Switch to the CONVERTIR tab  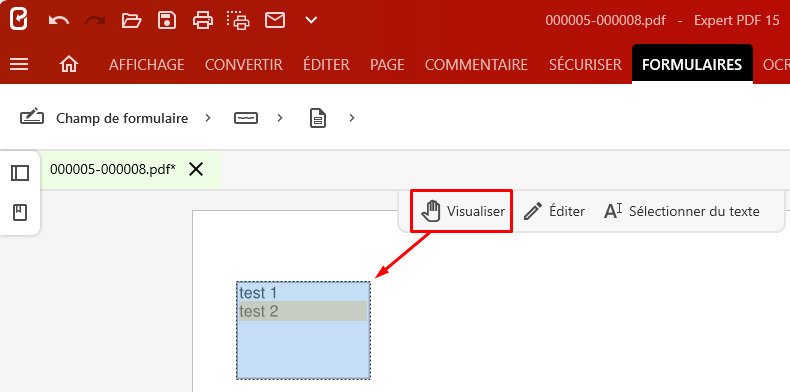tap(243, 65)
